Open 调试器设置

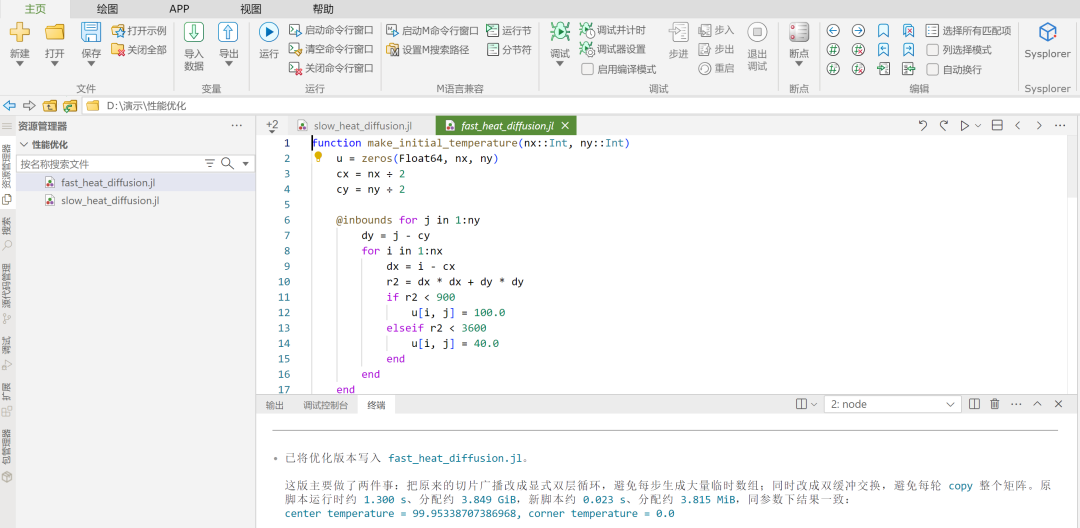pos(612,50)
